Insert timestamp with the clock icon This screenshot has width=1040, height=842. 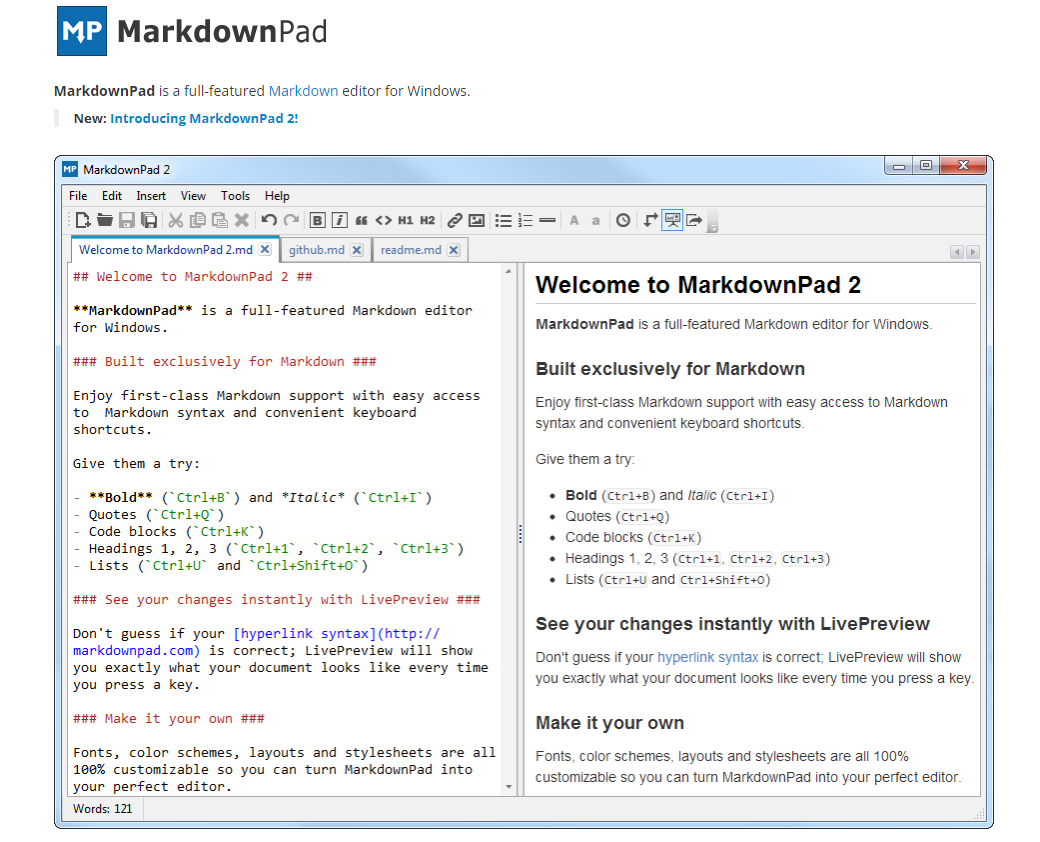pyautogui.click(x=623, y=220)
